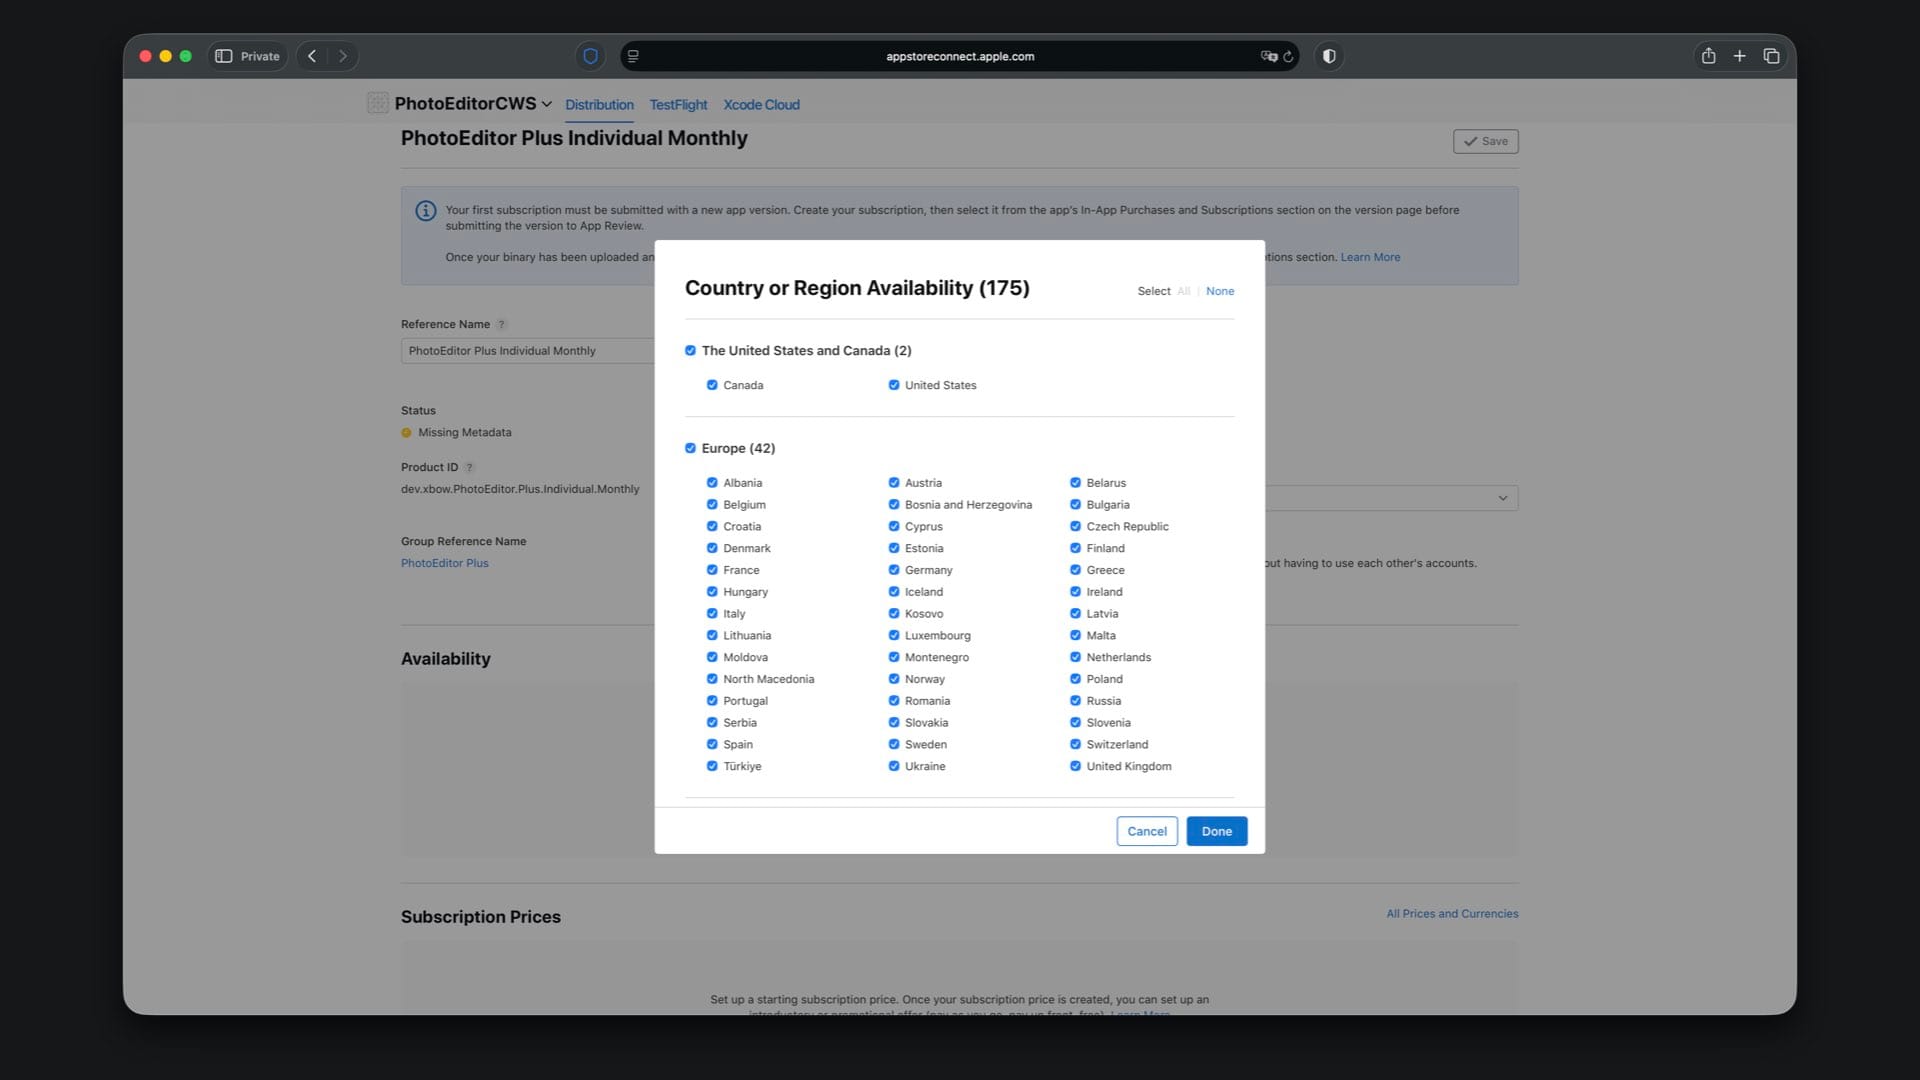Go back with the browser back arrow
Image resolution: width=1920 pixels, height=1080 pixels.
coord(312,56)
